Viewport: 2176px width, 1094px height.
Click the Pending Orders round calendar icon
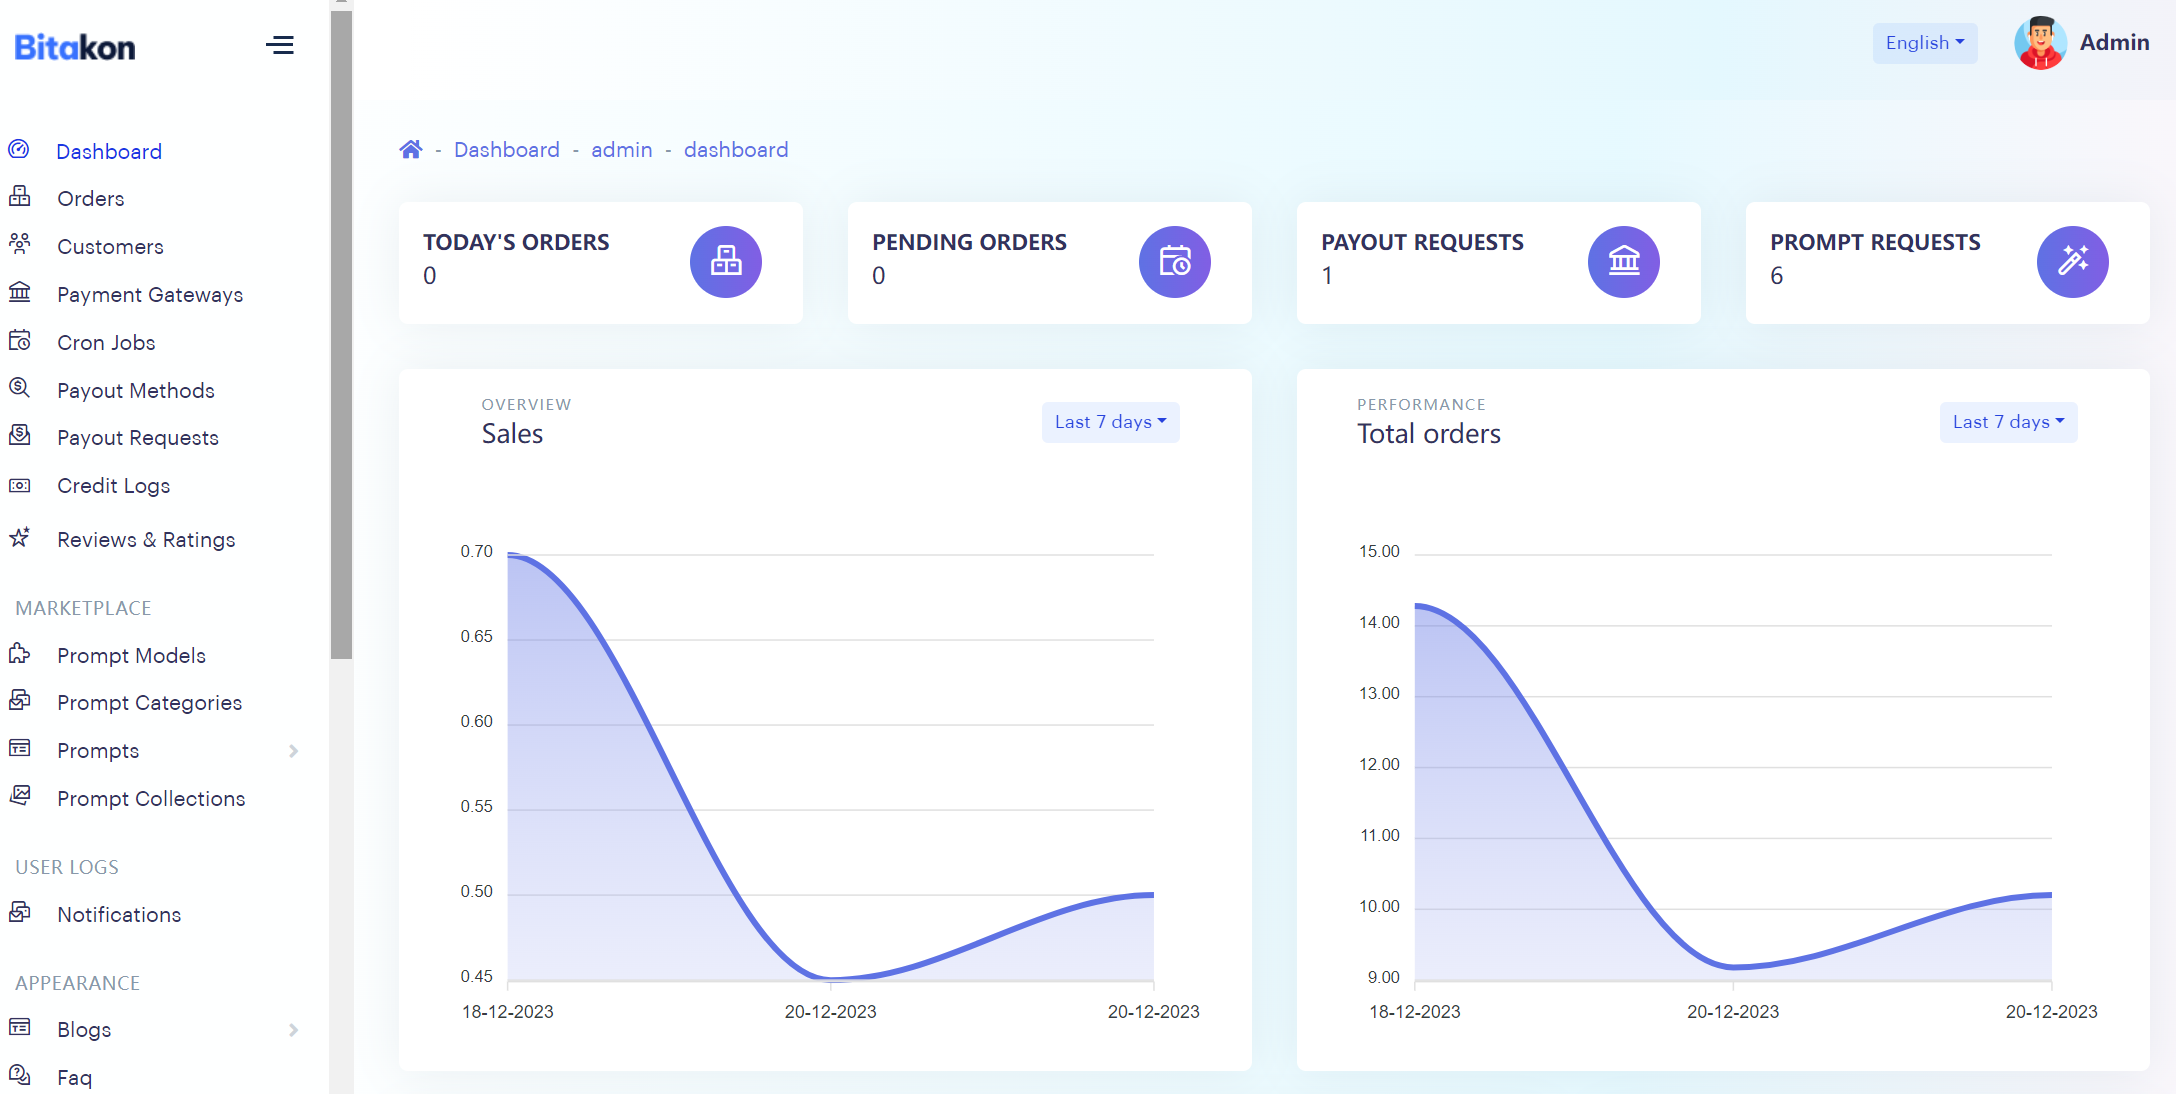(1175, 262)
